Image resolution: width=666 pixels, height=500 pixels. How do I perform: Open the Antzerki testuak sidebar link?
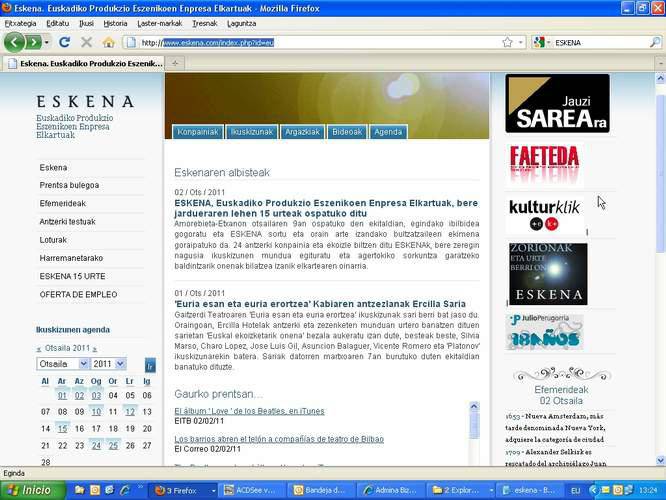[67, 221]
